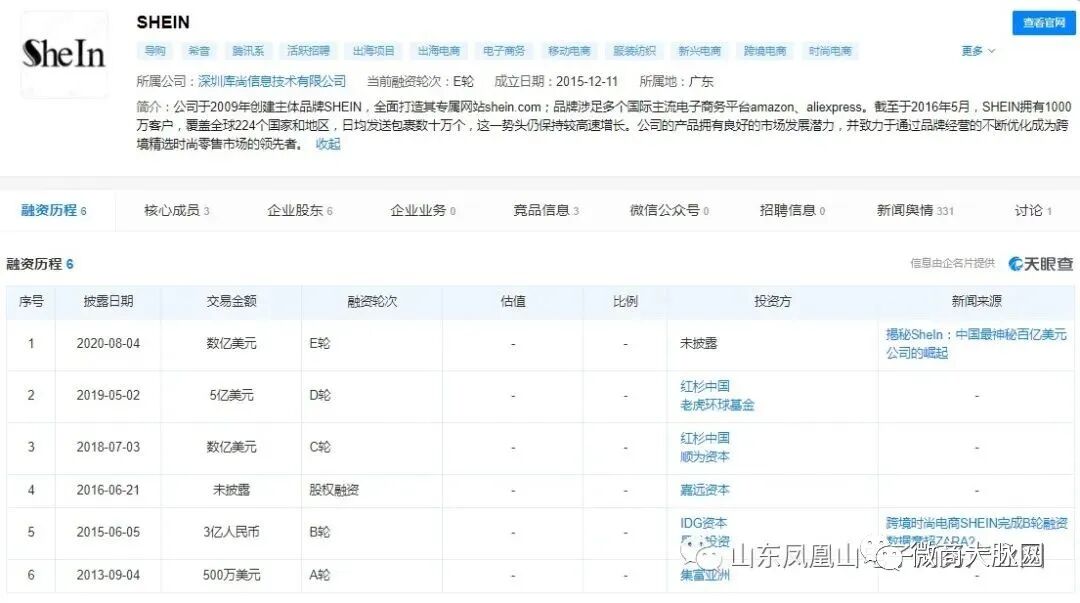Viewport: 1080px width, 603px height.
Task: Select the 导购 tag
Action: coord(155,51)
